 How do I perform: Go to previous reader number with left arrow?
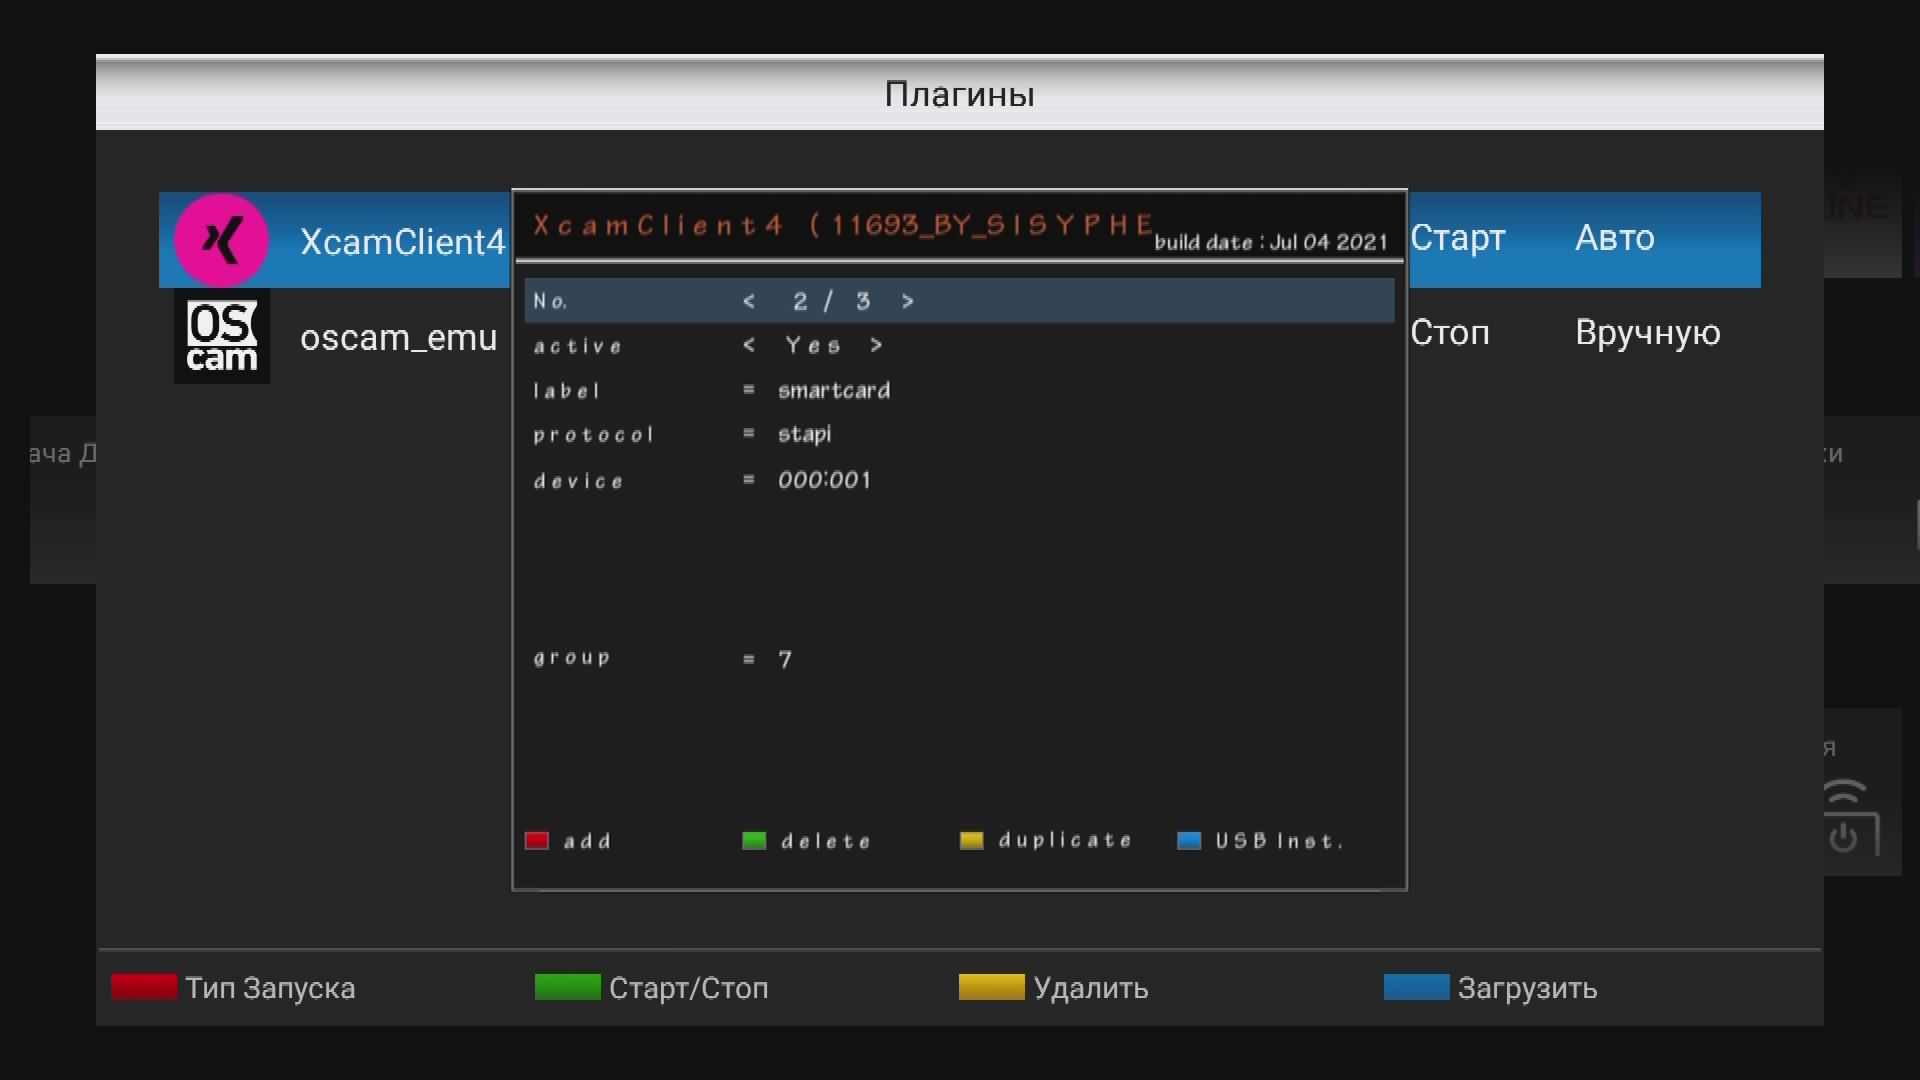coord(749,301)
